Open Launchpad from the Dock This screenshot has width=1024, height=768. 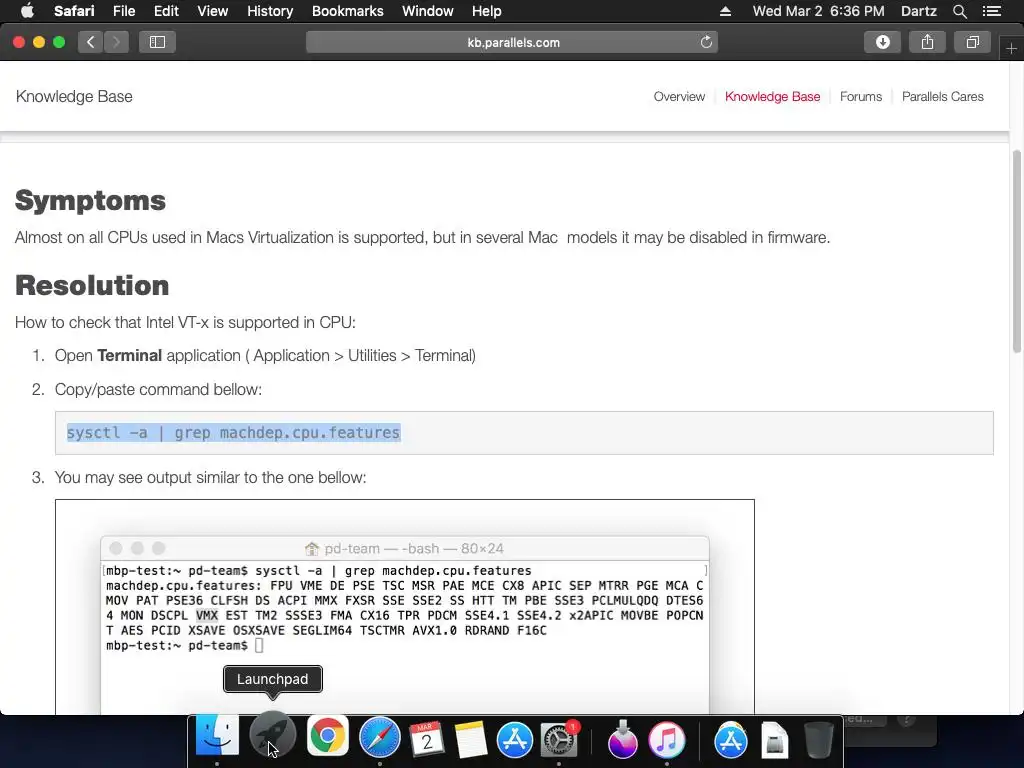272,737
